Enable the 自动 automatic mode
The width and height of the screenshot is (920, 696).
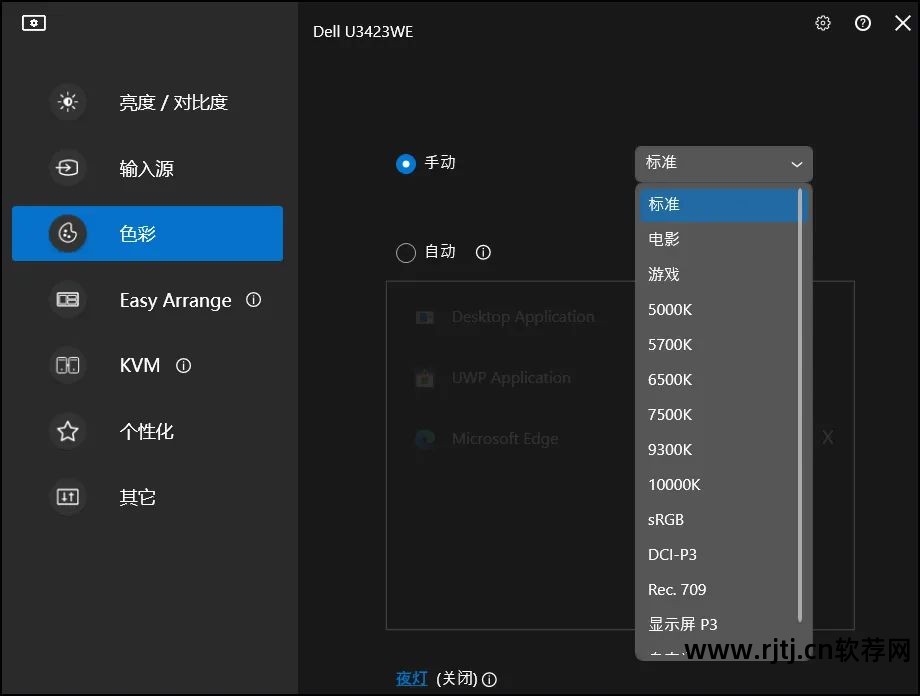click(x=406, y=252)
